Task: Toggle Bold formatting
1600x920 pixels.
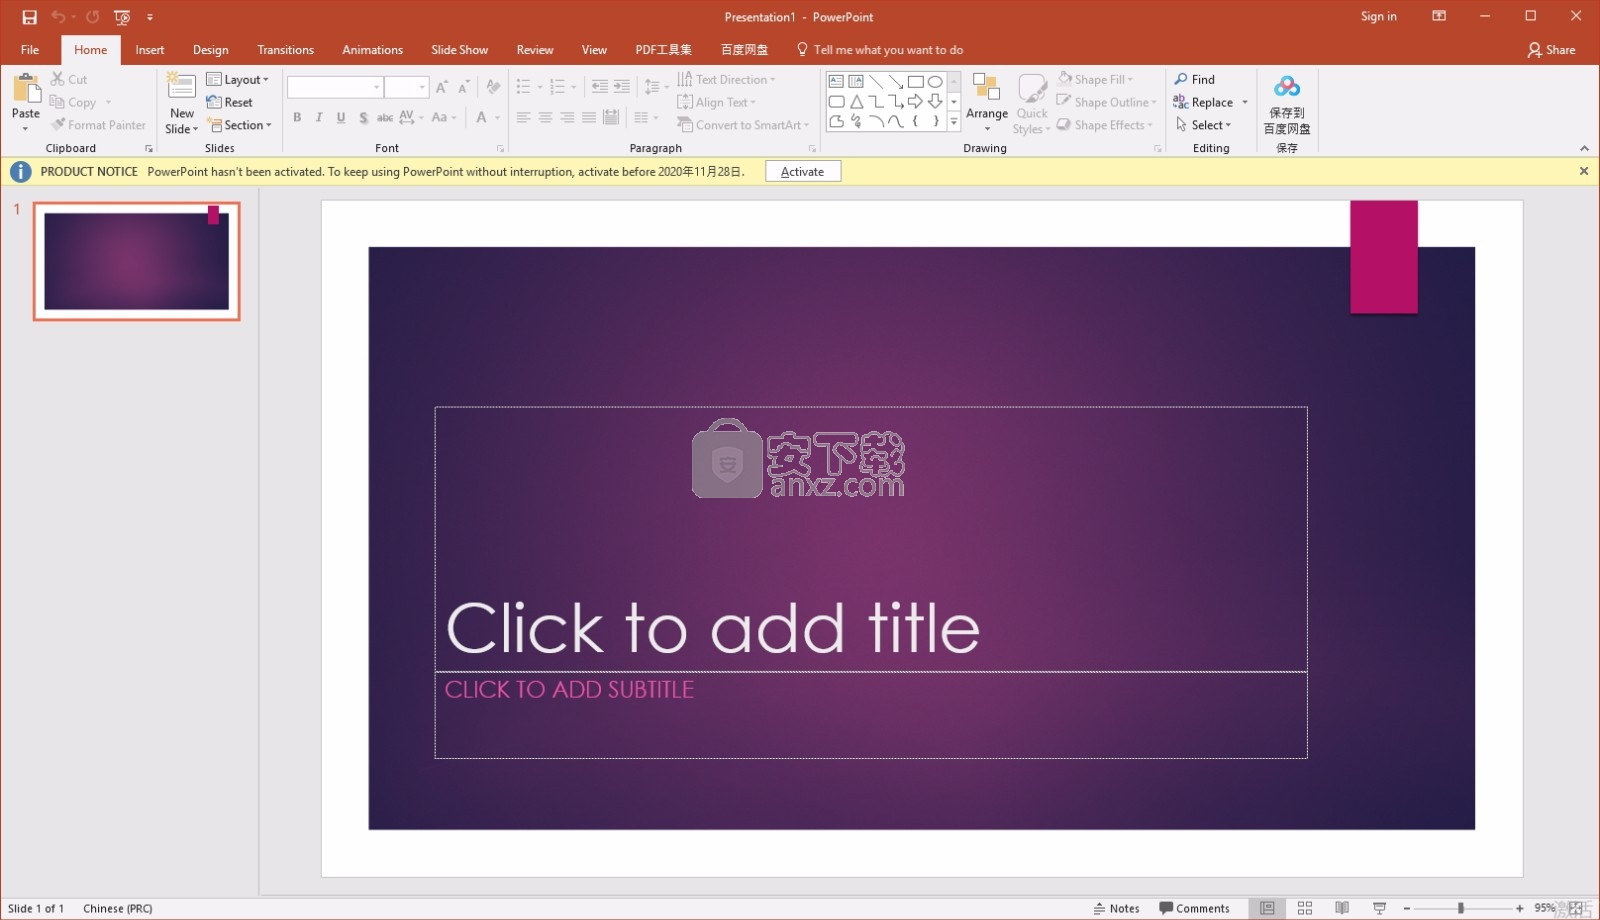Action: tap(297, 117)
